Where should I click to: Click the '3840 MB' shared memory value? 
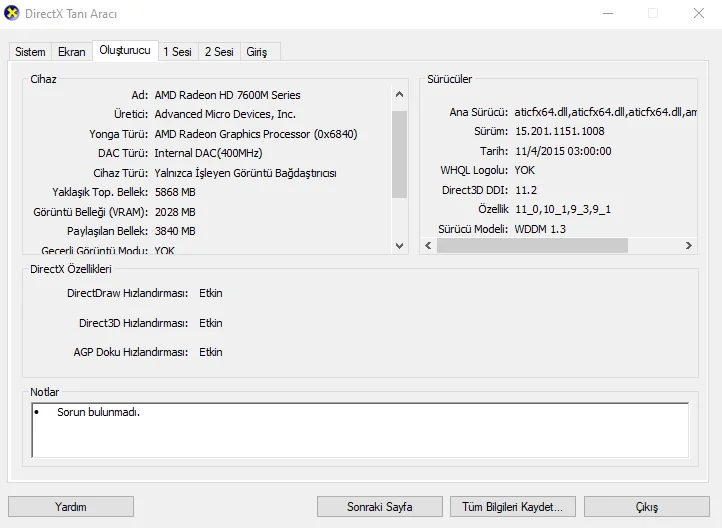[x=175, y=231]
